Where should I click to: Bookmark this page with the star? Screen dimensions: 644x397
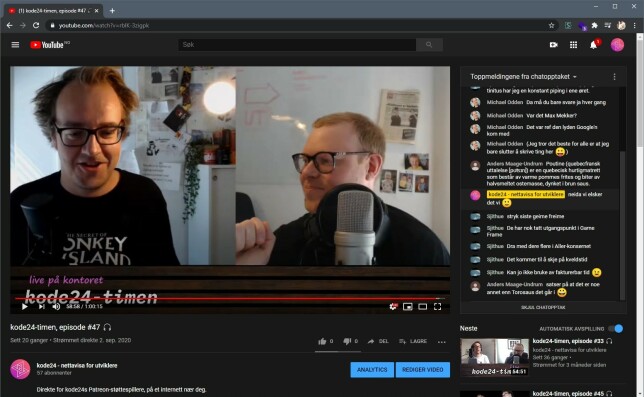551,25
